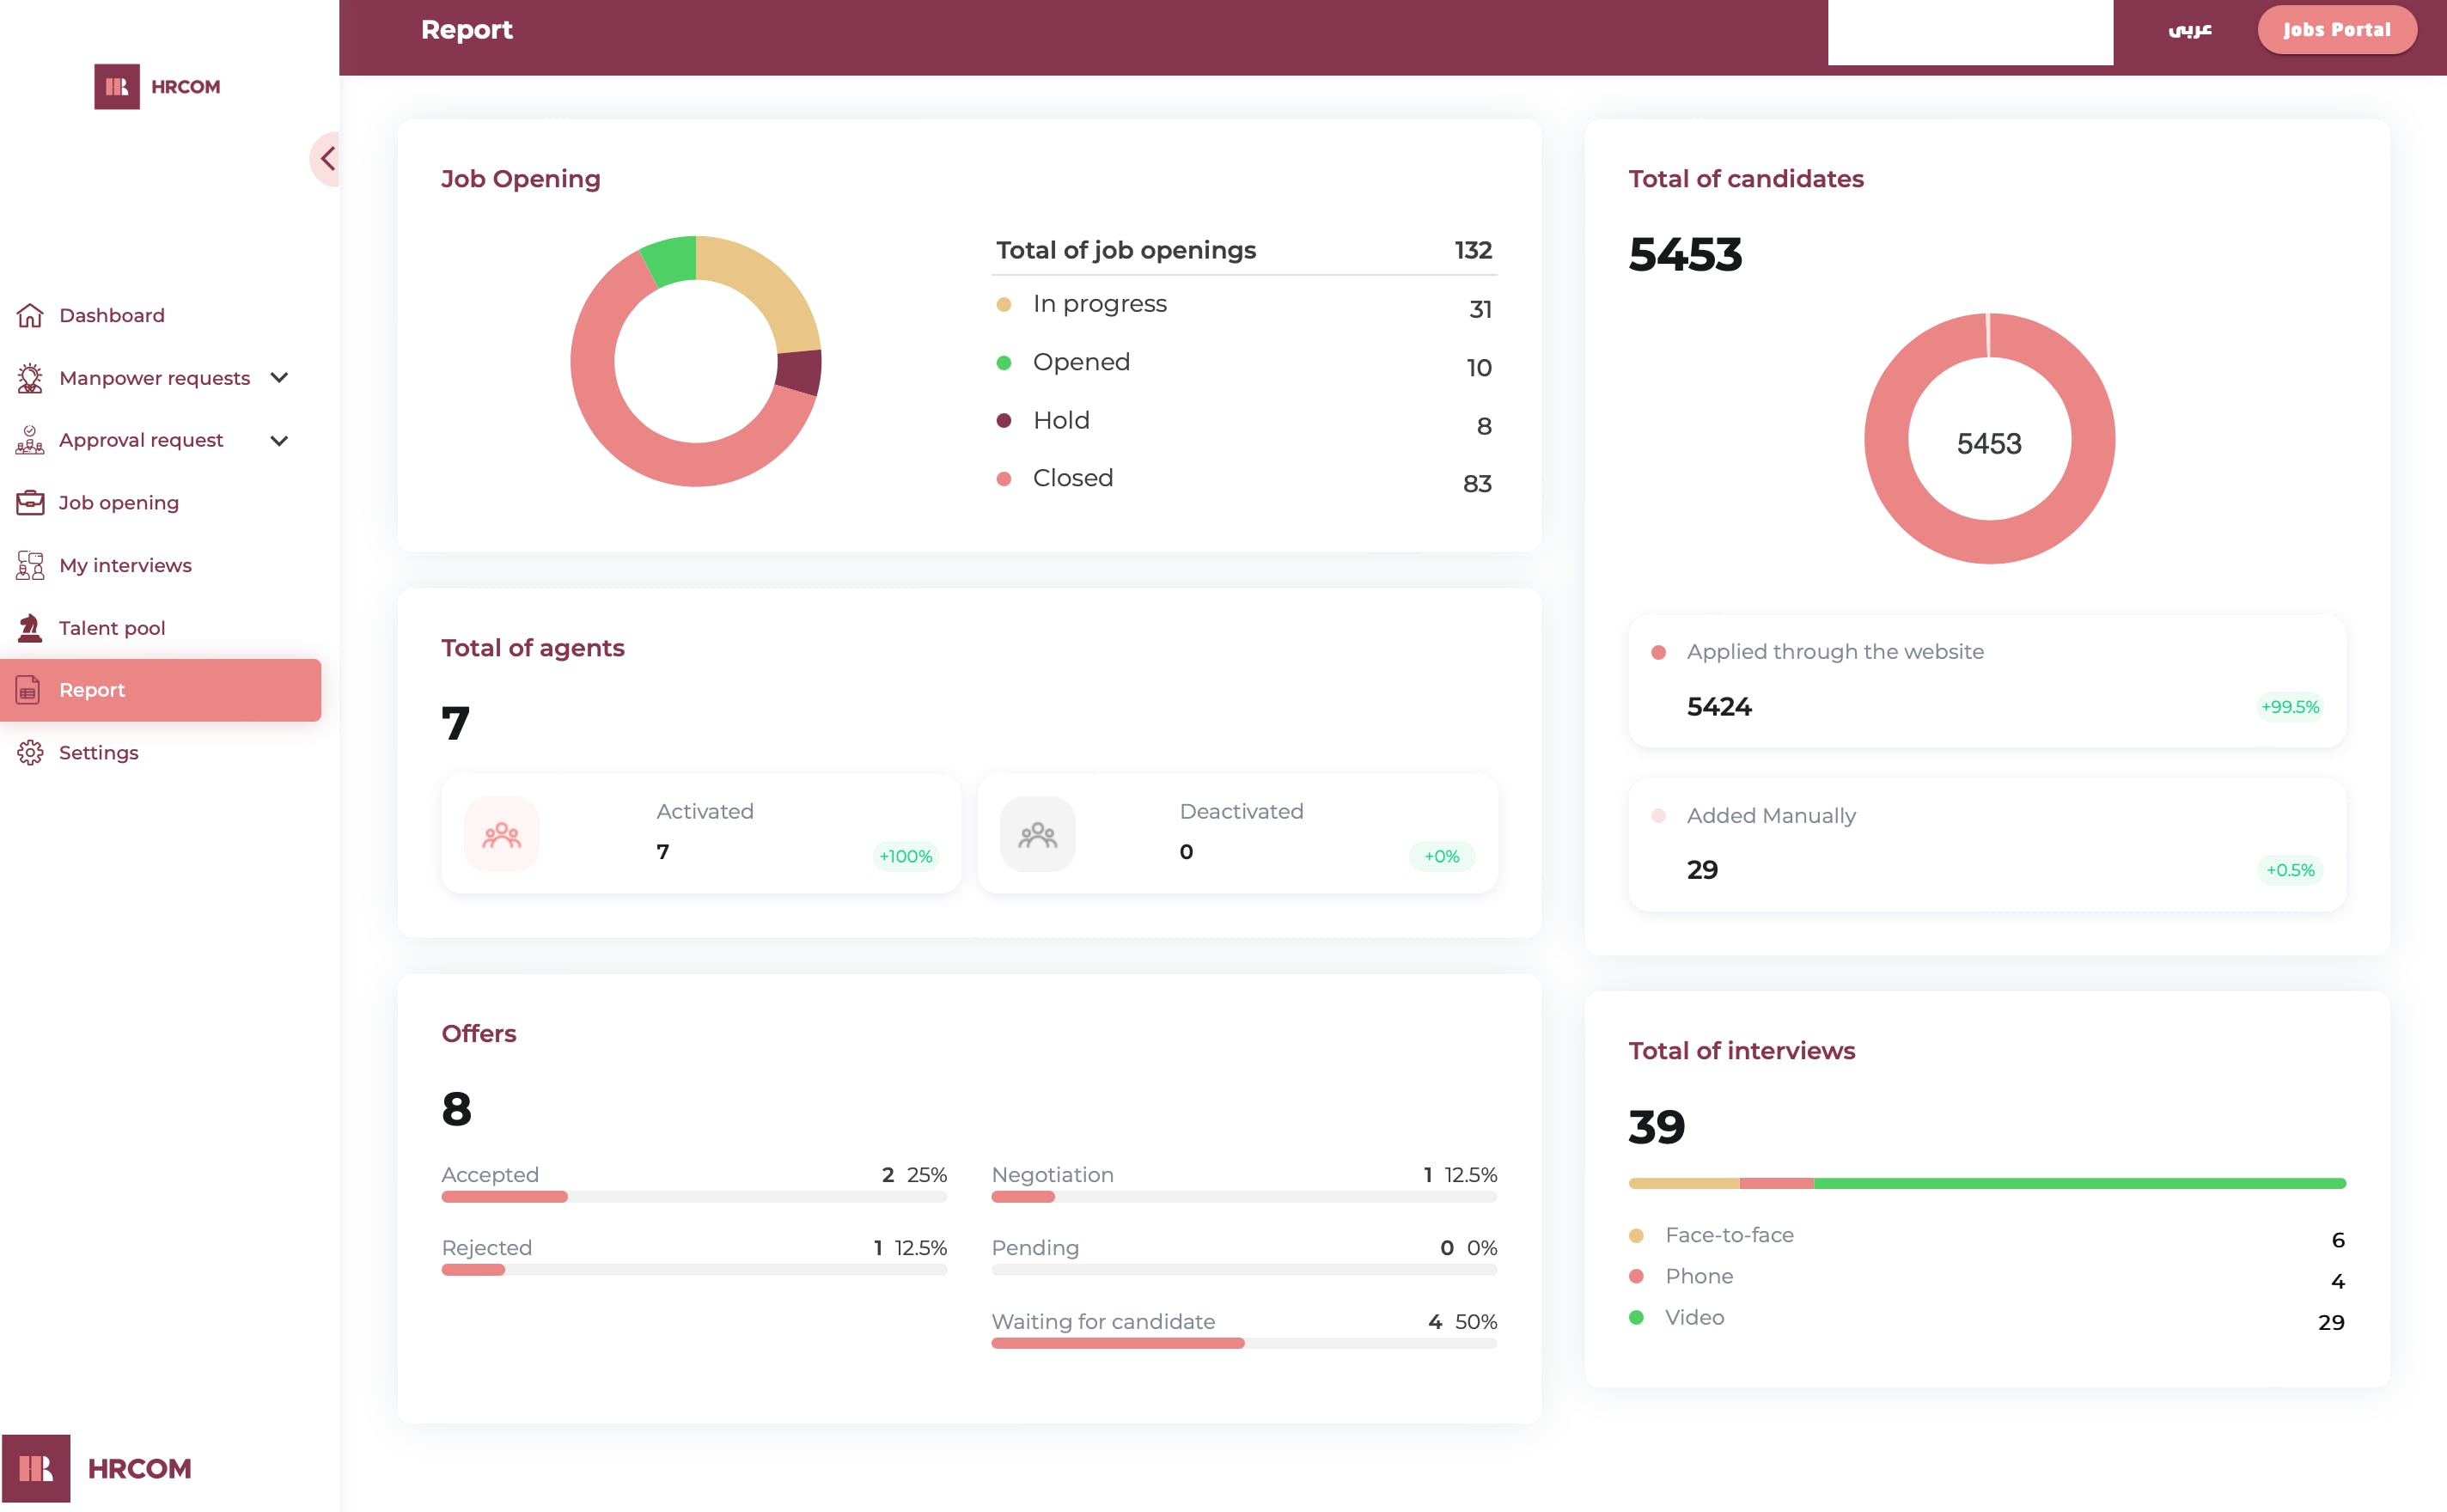Click the white box in the header

(x=1970, y=32)
